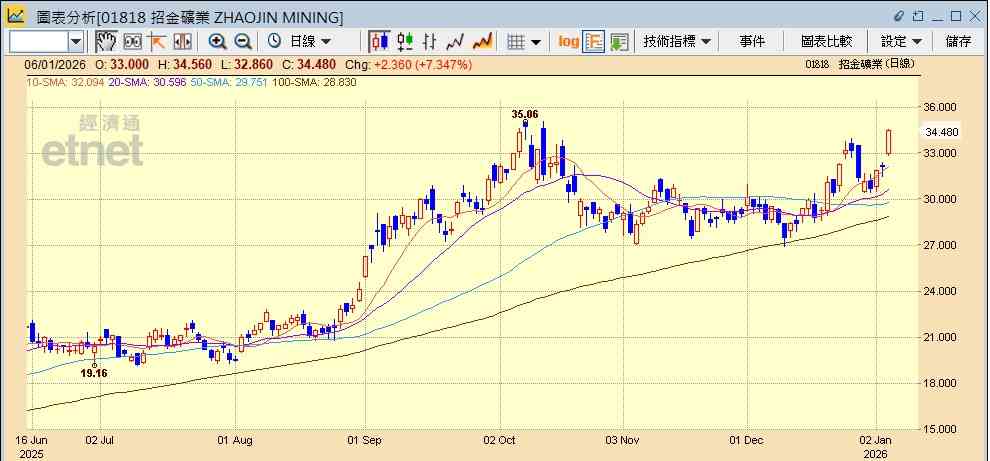The height and width of the screenshot is (461, 990).
Task: Switch to green-black candlestick chart style
Action: 405,42
